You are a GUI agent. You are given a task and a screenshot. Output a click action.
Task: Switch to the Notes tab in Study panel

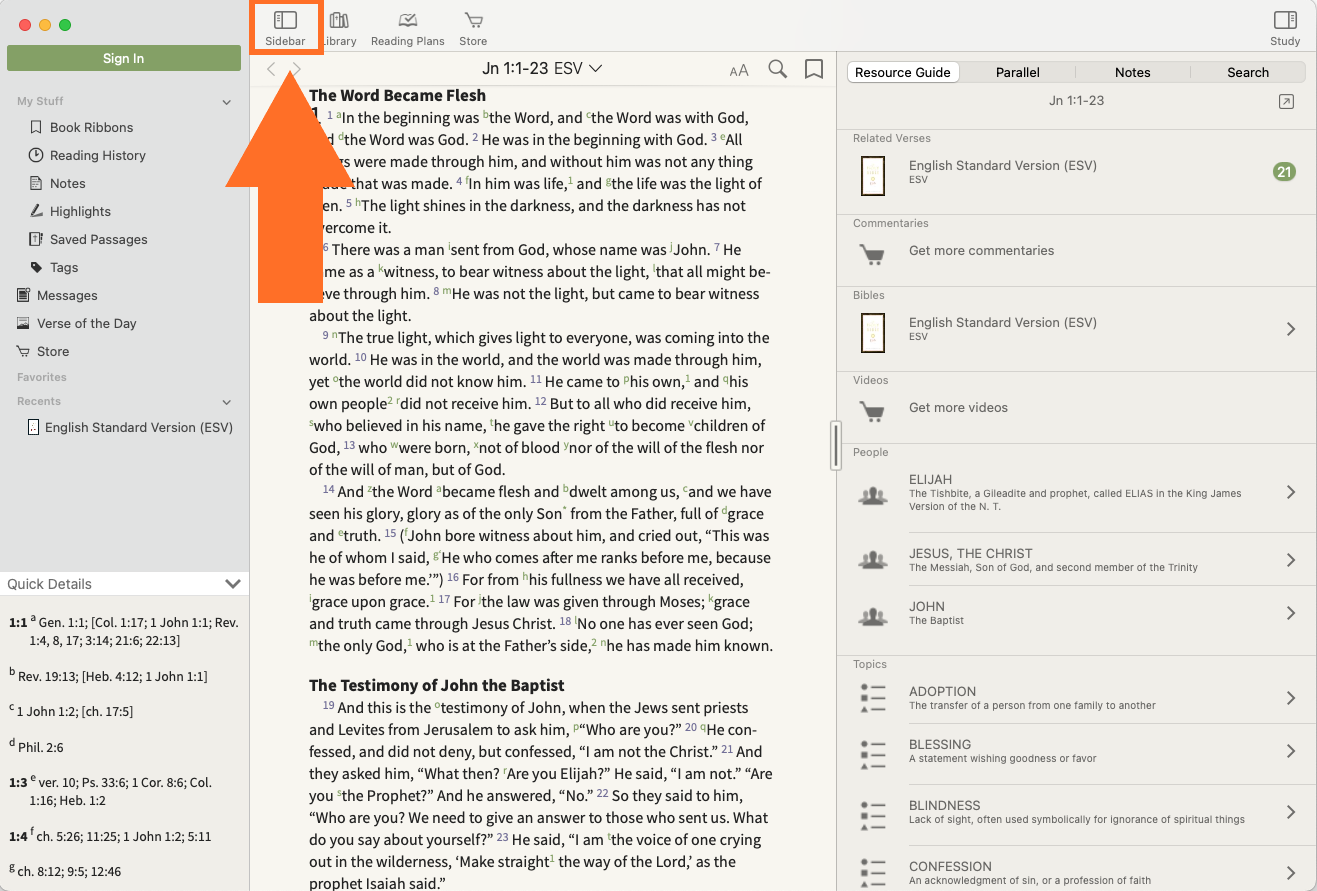point(1133,72)
